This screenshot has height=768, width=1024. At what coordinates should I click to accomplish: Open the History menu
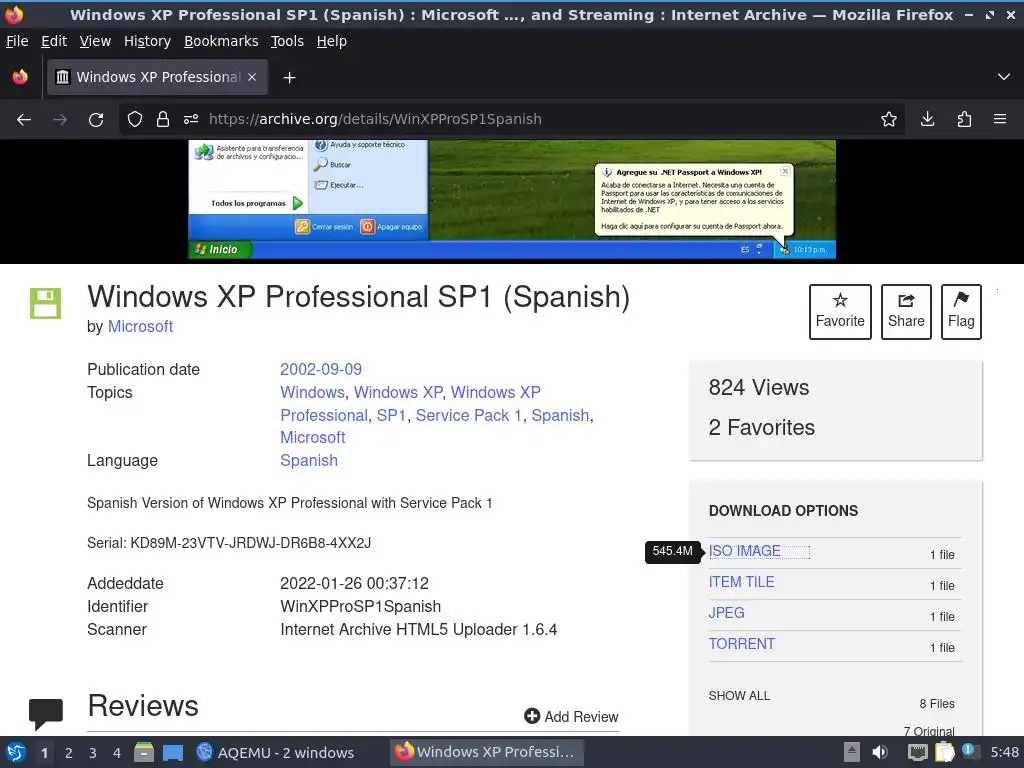148,41
